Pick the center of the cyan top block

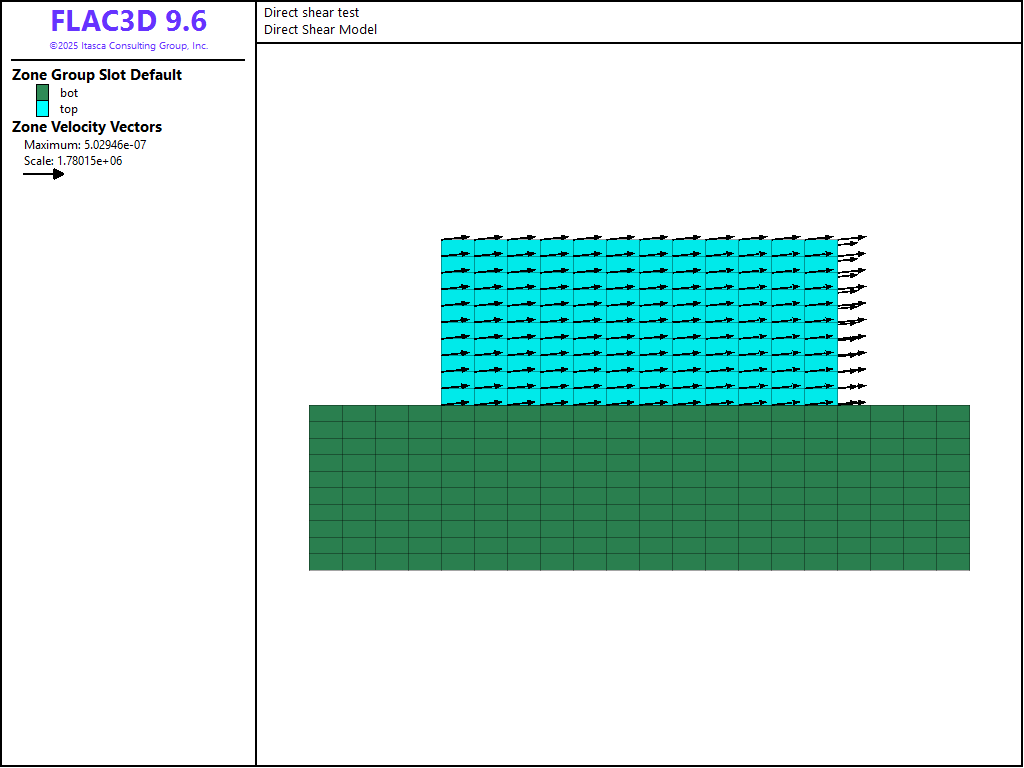(x=639, y=321)
